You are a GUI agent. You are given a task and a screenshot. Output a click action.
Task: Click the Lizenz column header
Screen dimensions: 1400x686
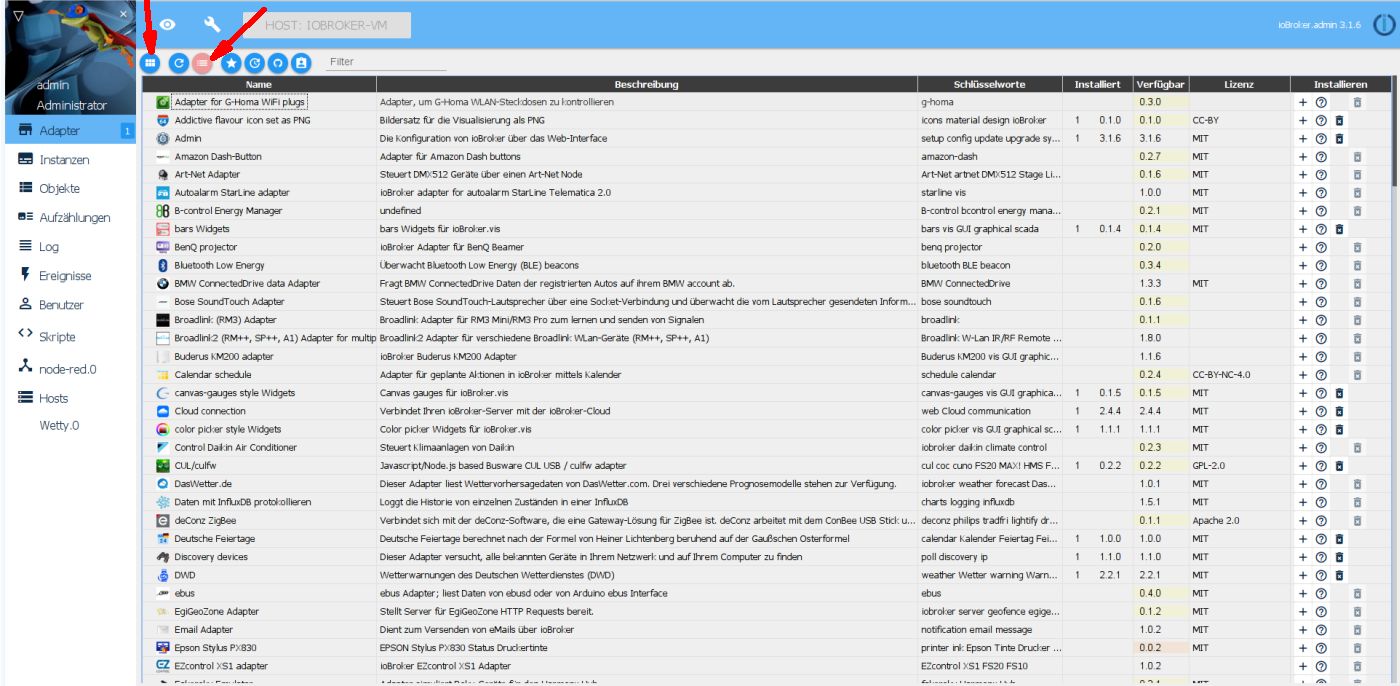click(x=1238, y=85)
